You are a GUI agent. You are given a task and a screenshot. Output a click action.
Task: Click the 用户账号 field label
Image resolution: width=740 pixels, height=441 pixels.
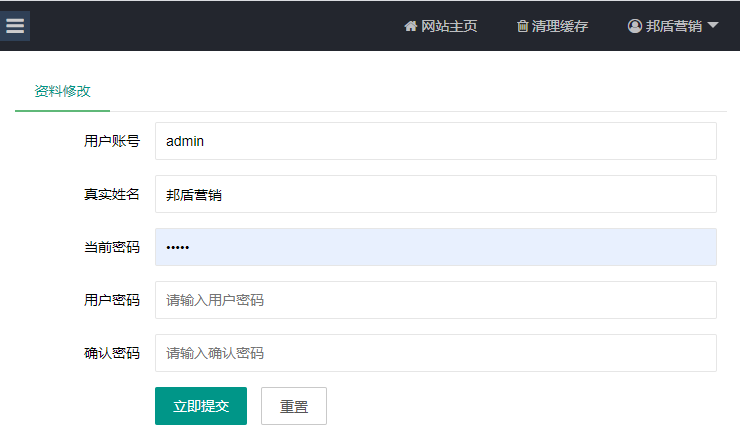pos(112,141)
